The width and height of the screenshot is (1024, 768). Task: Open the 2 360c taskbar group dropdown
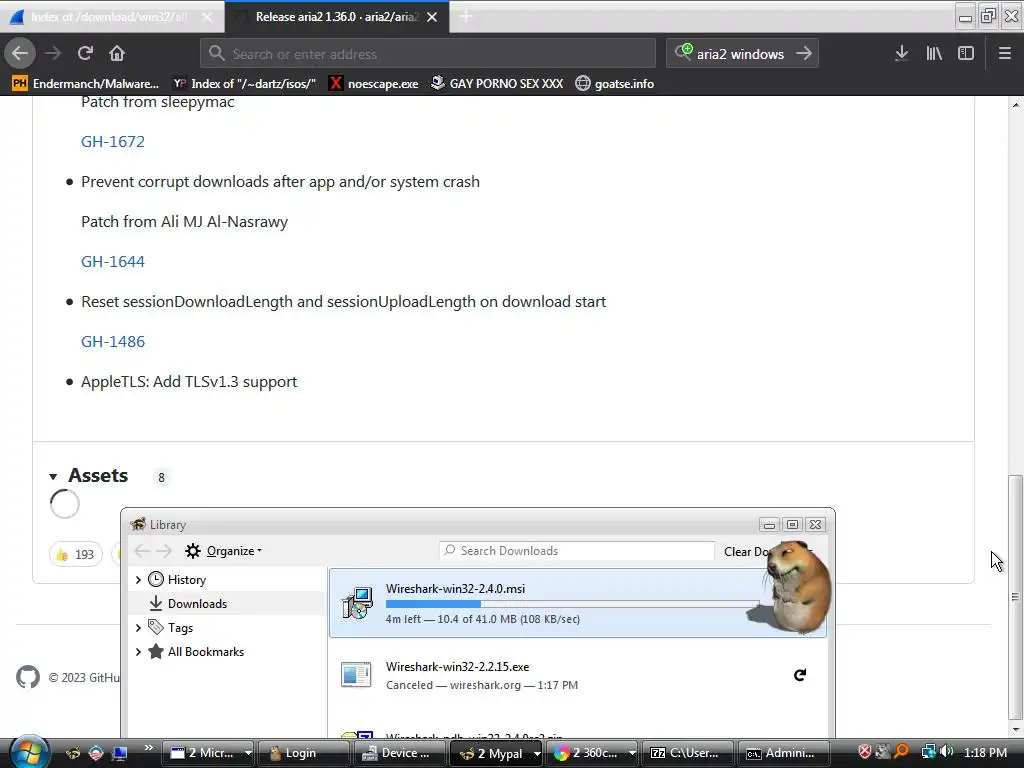click(x=632, y=753)
